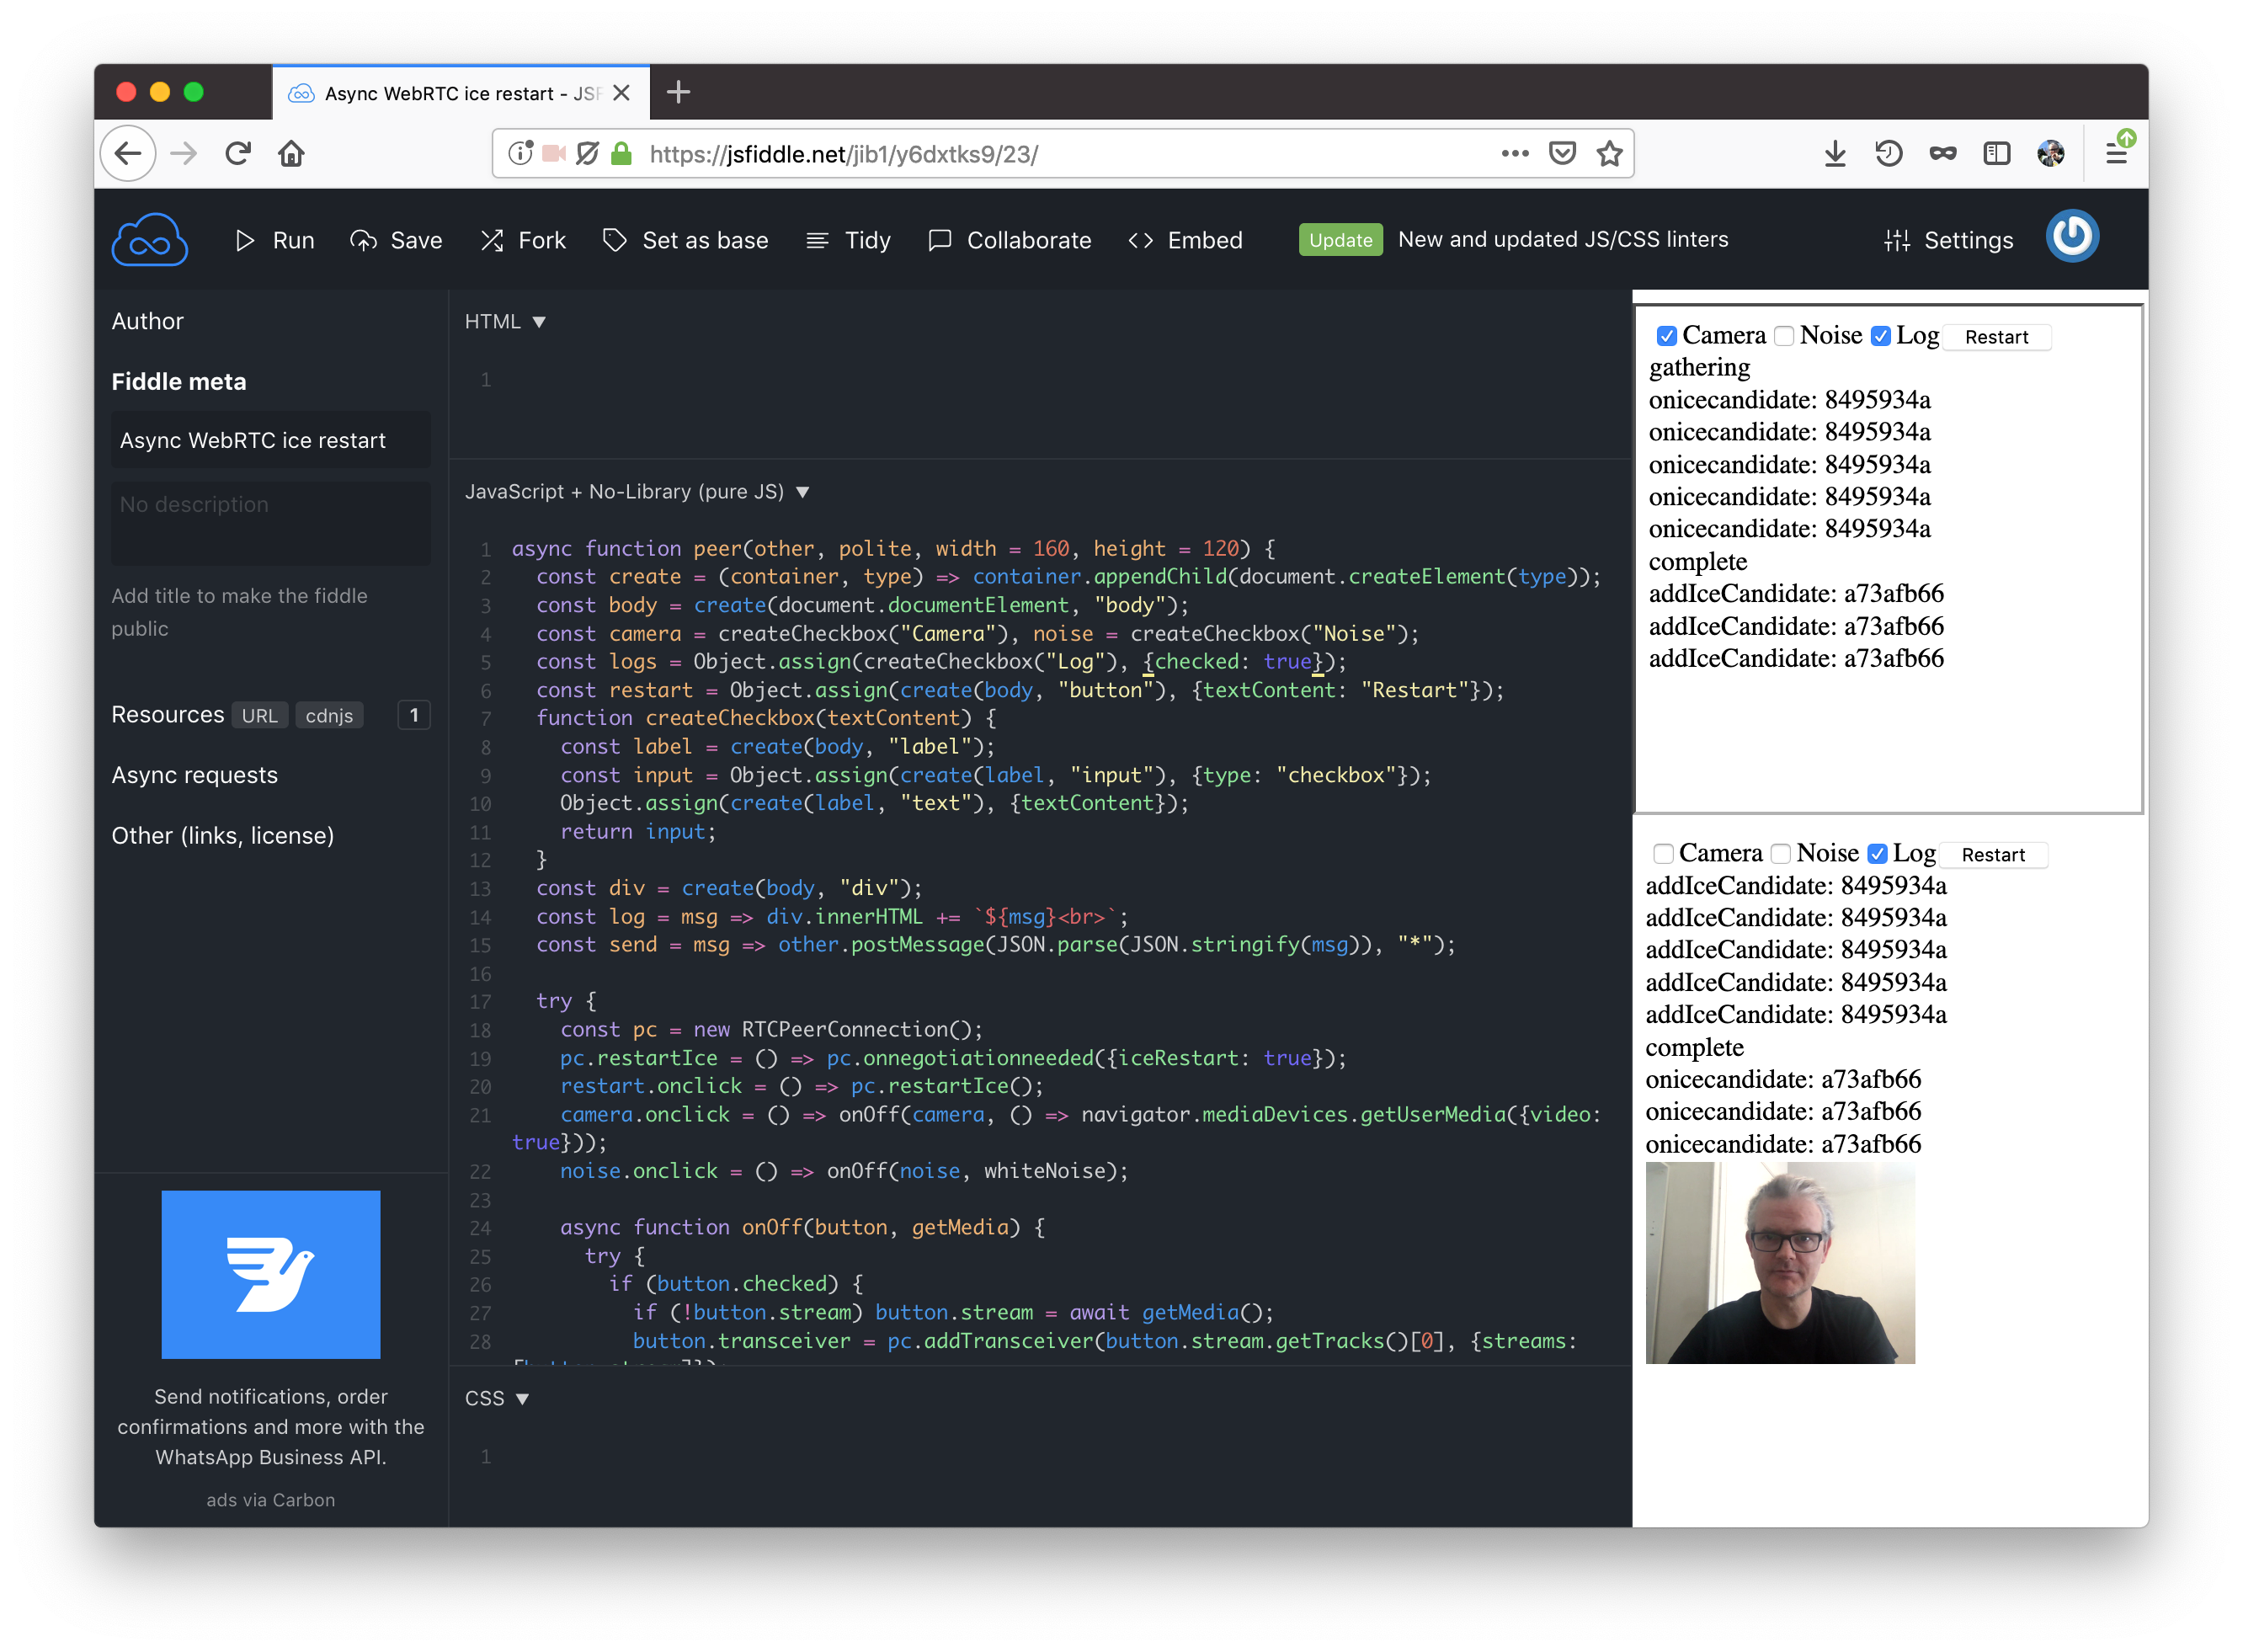Click the green Update badge
The height and width of the screenshot is (1652, 2243).
click(1340, 240)
